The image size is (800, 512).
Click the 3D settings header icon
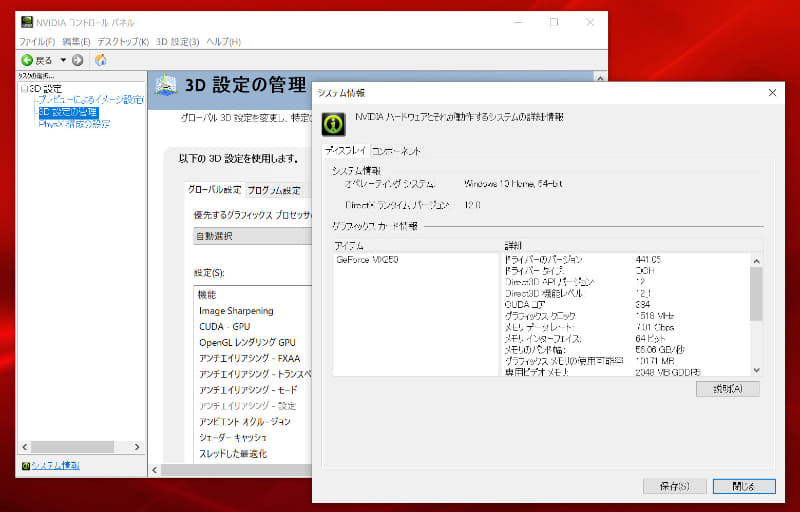166,85
